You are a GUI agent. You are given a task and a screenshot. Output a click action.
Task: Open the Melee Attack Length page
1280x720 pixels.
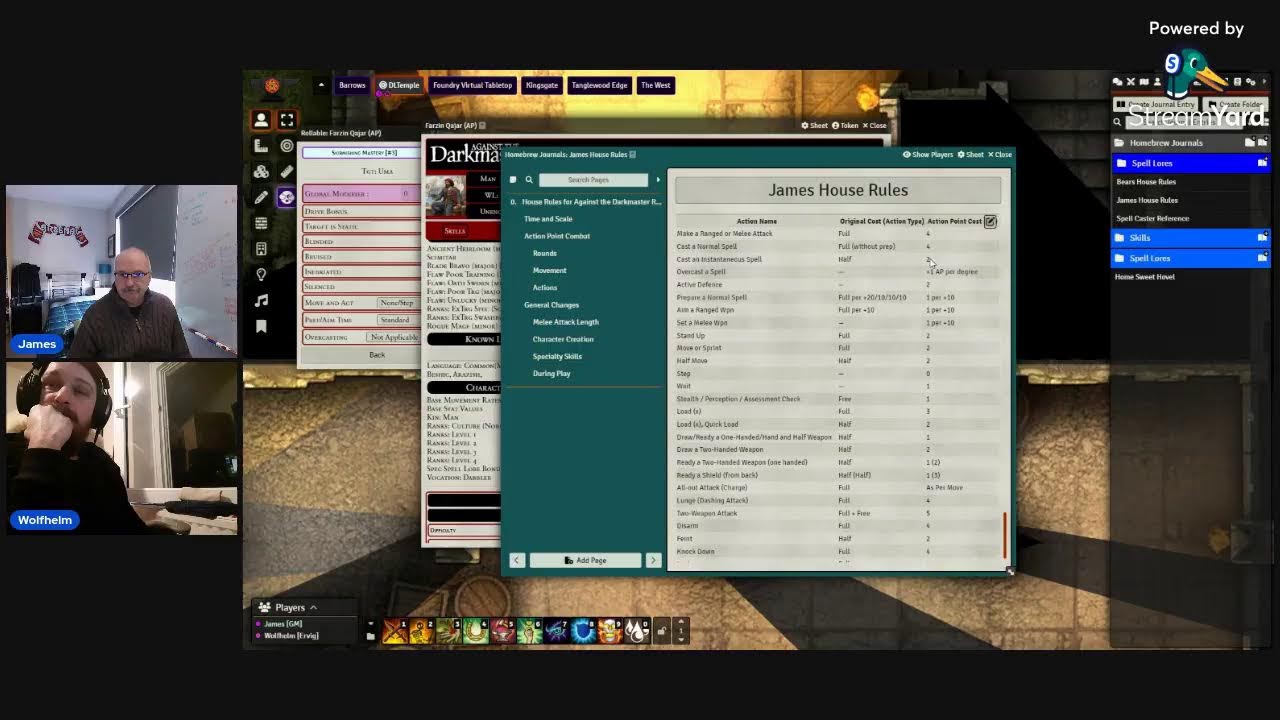(566, 322)
